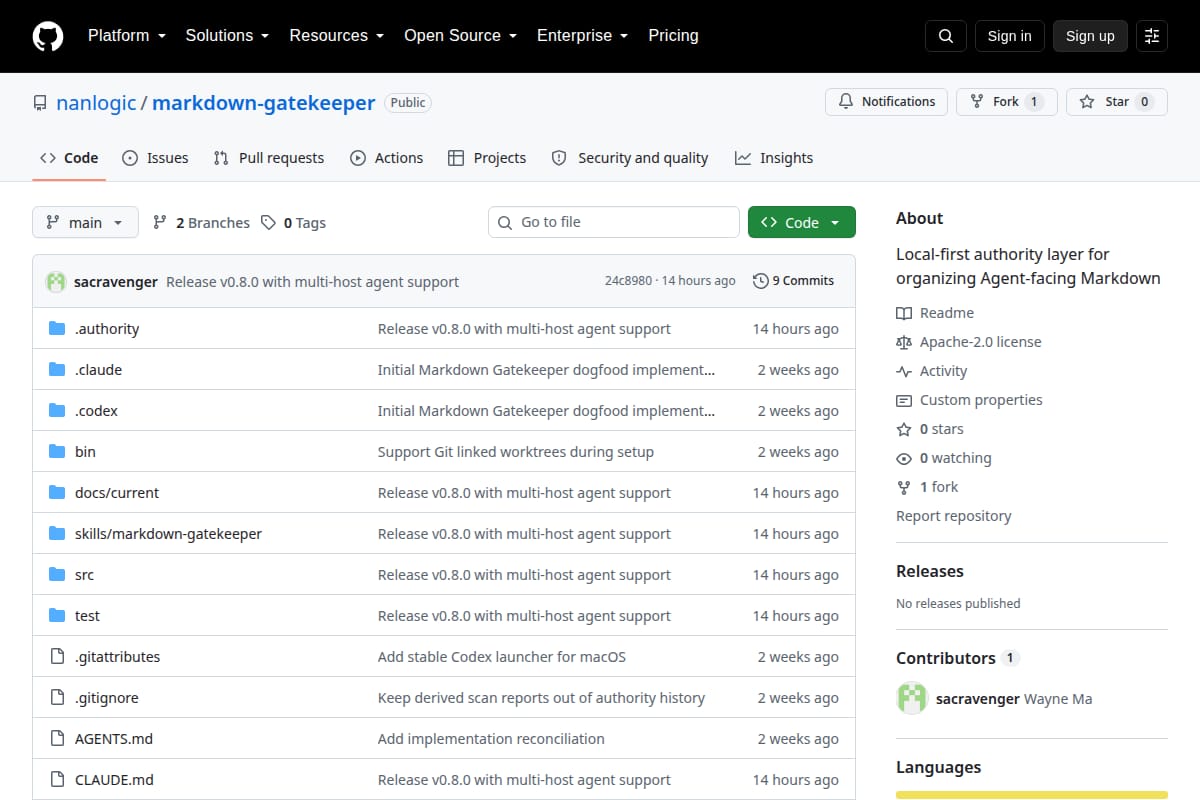
Task: Open the green Code dropdown button
Action: pos(802,223)
